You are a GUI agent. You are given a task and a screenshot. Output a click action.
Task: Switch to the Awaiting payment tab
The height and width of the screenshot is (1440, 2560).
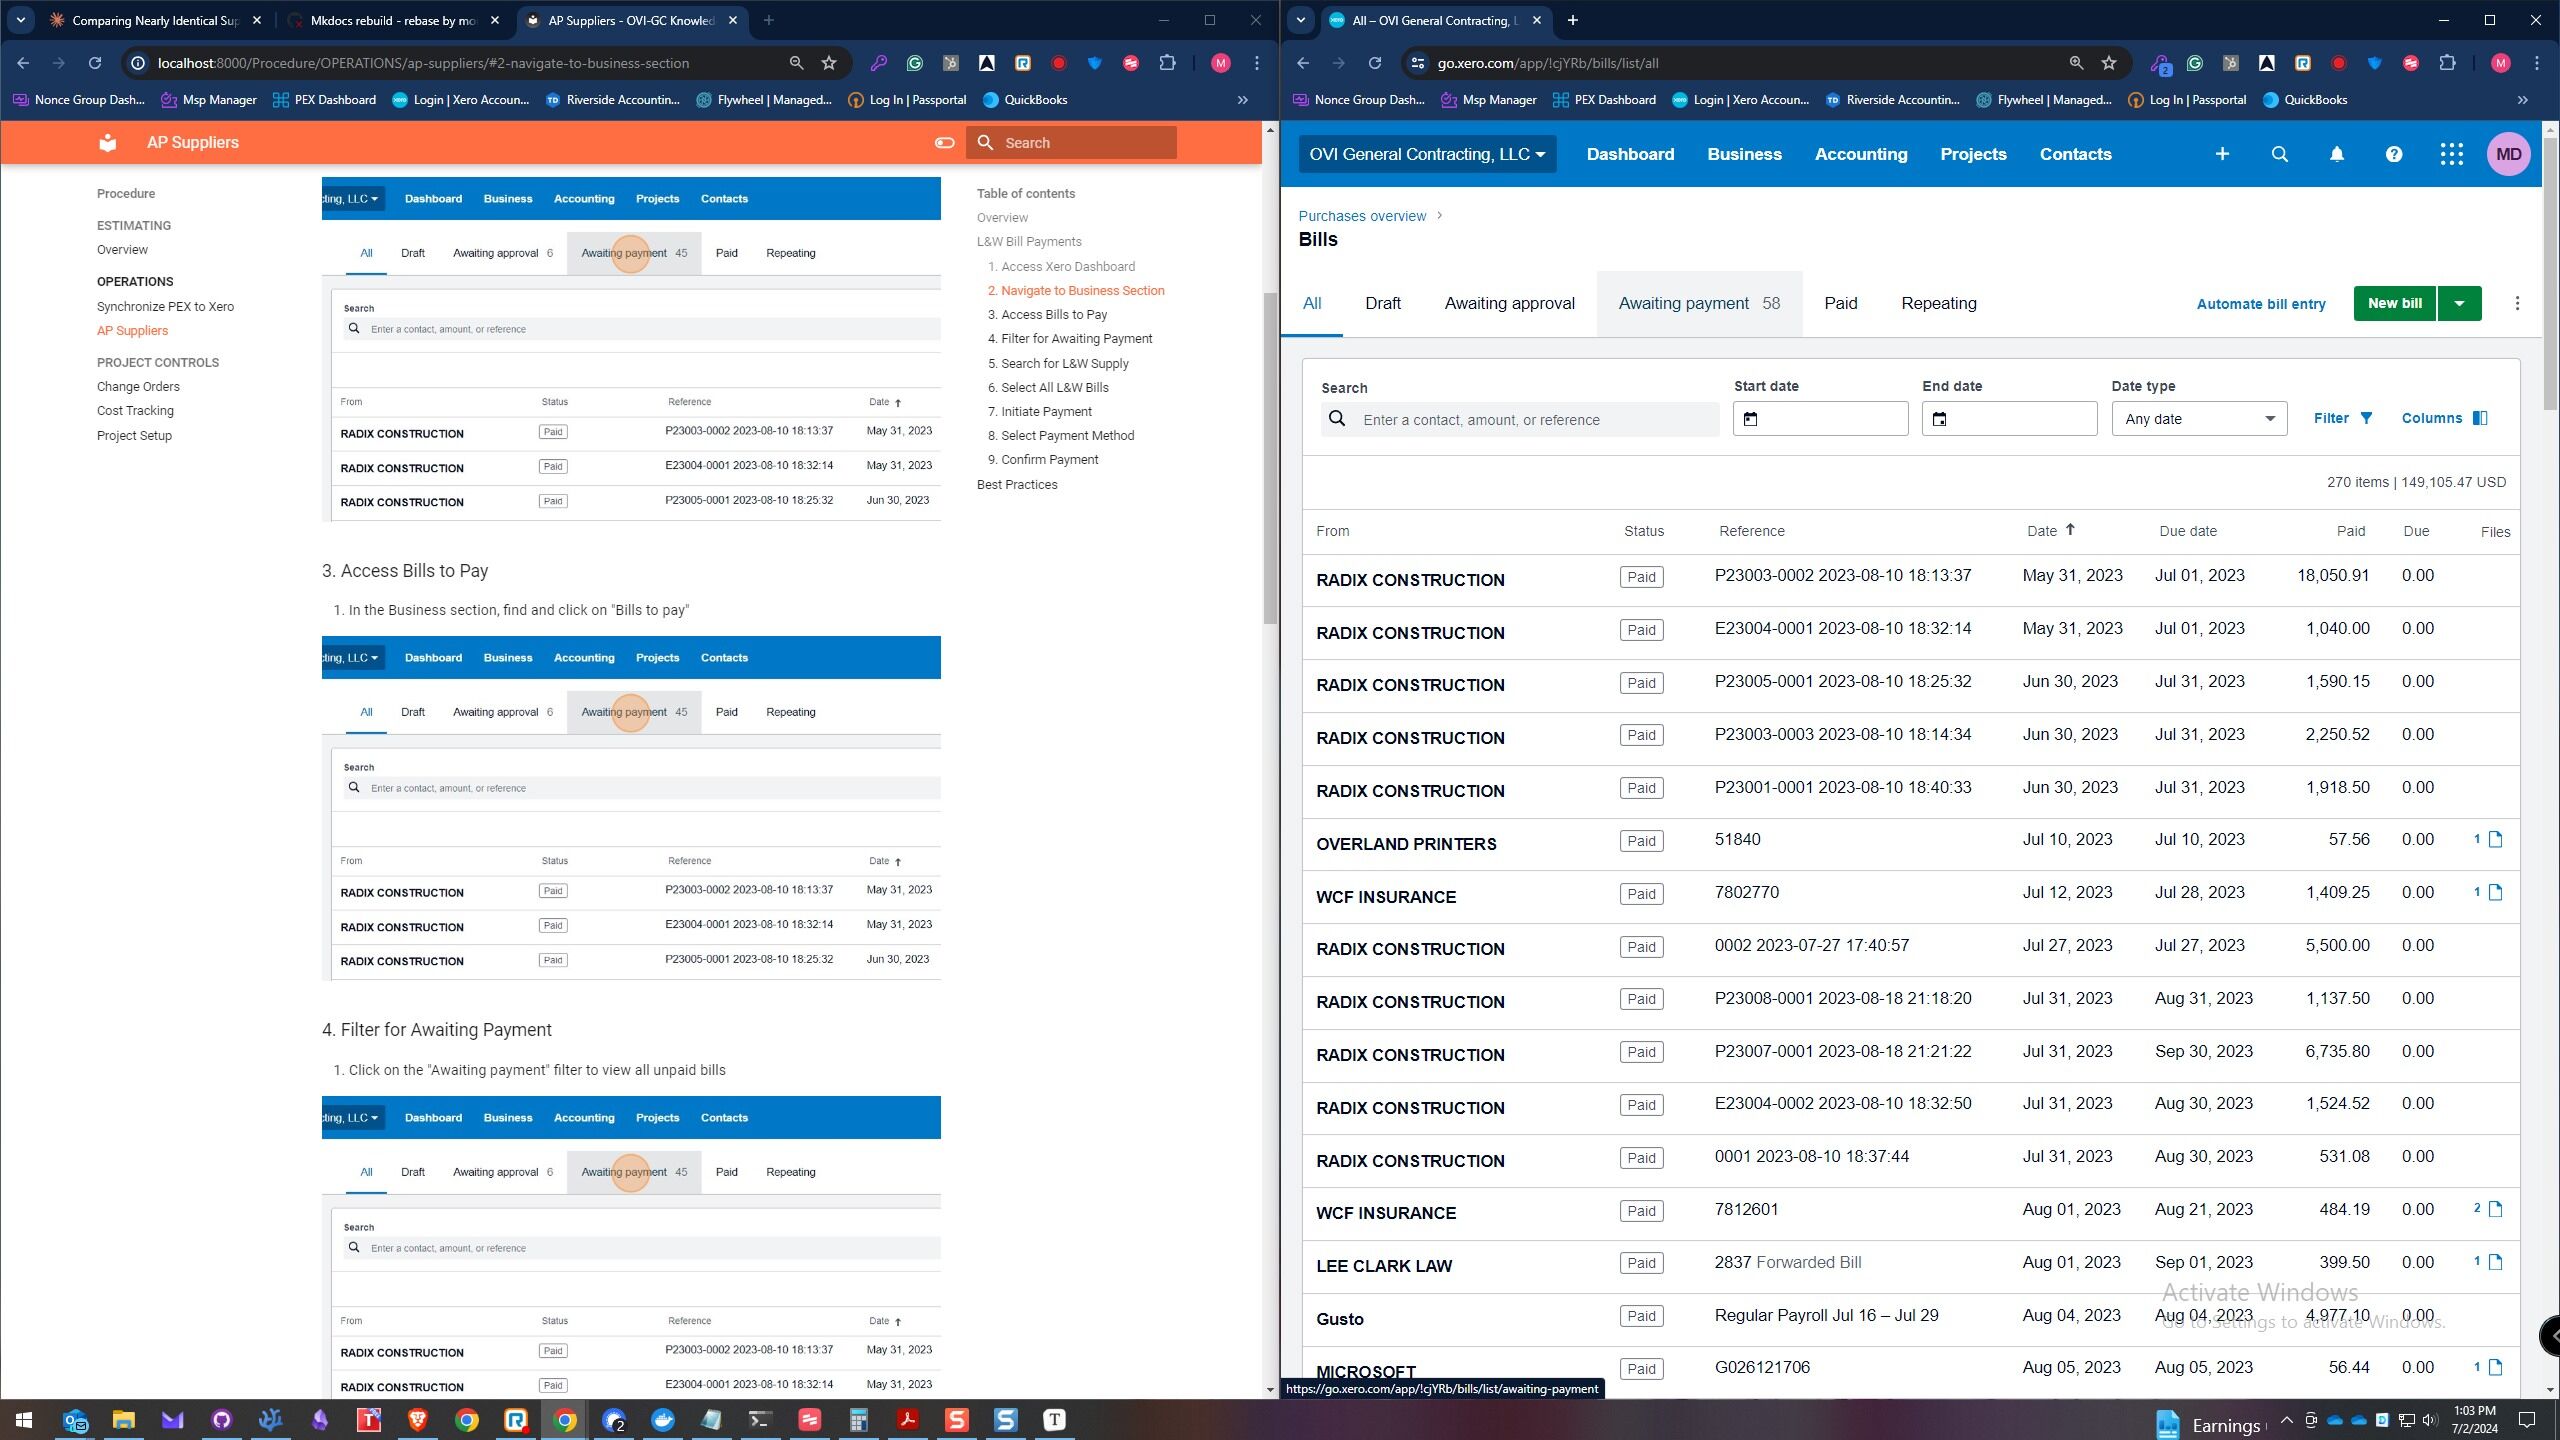(x=1698, y=303)
